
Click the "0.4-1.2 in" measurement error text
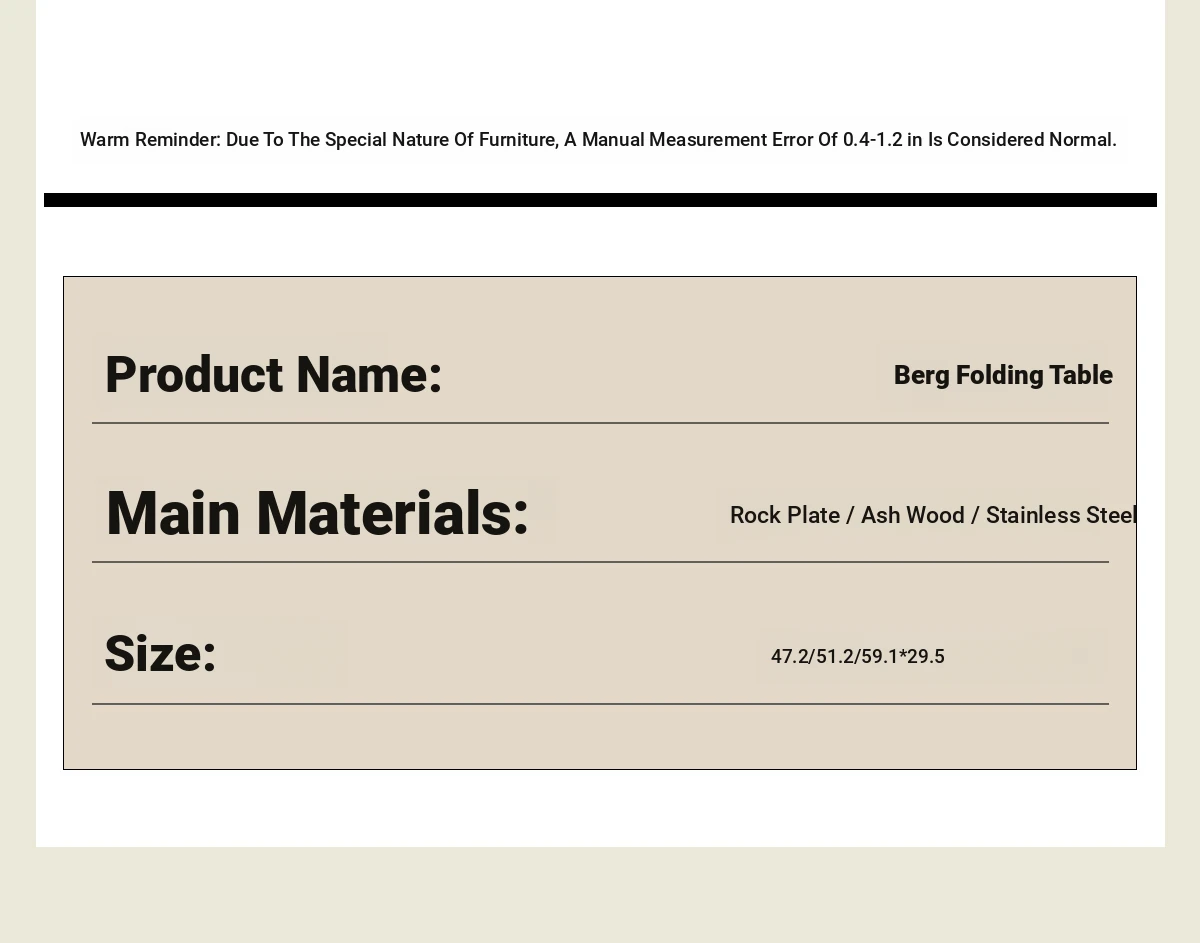click(882, 140)
